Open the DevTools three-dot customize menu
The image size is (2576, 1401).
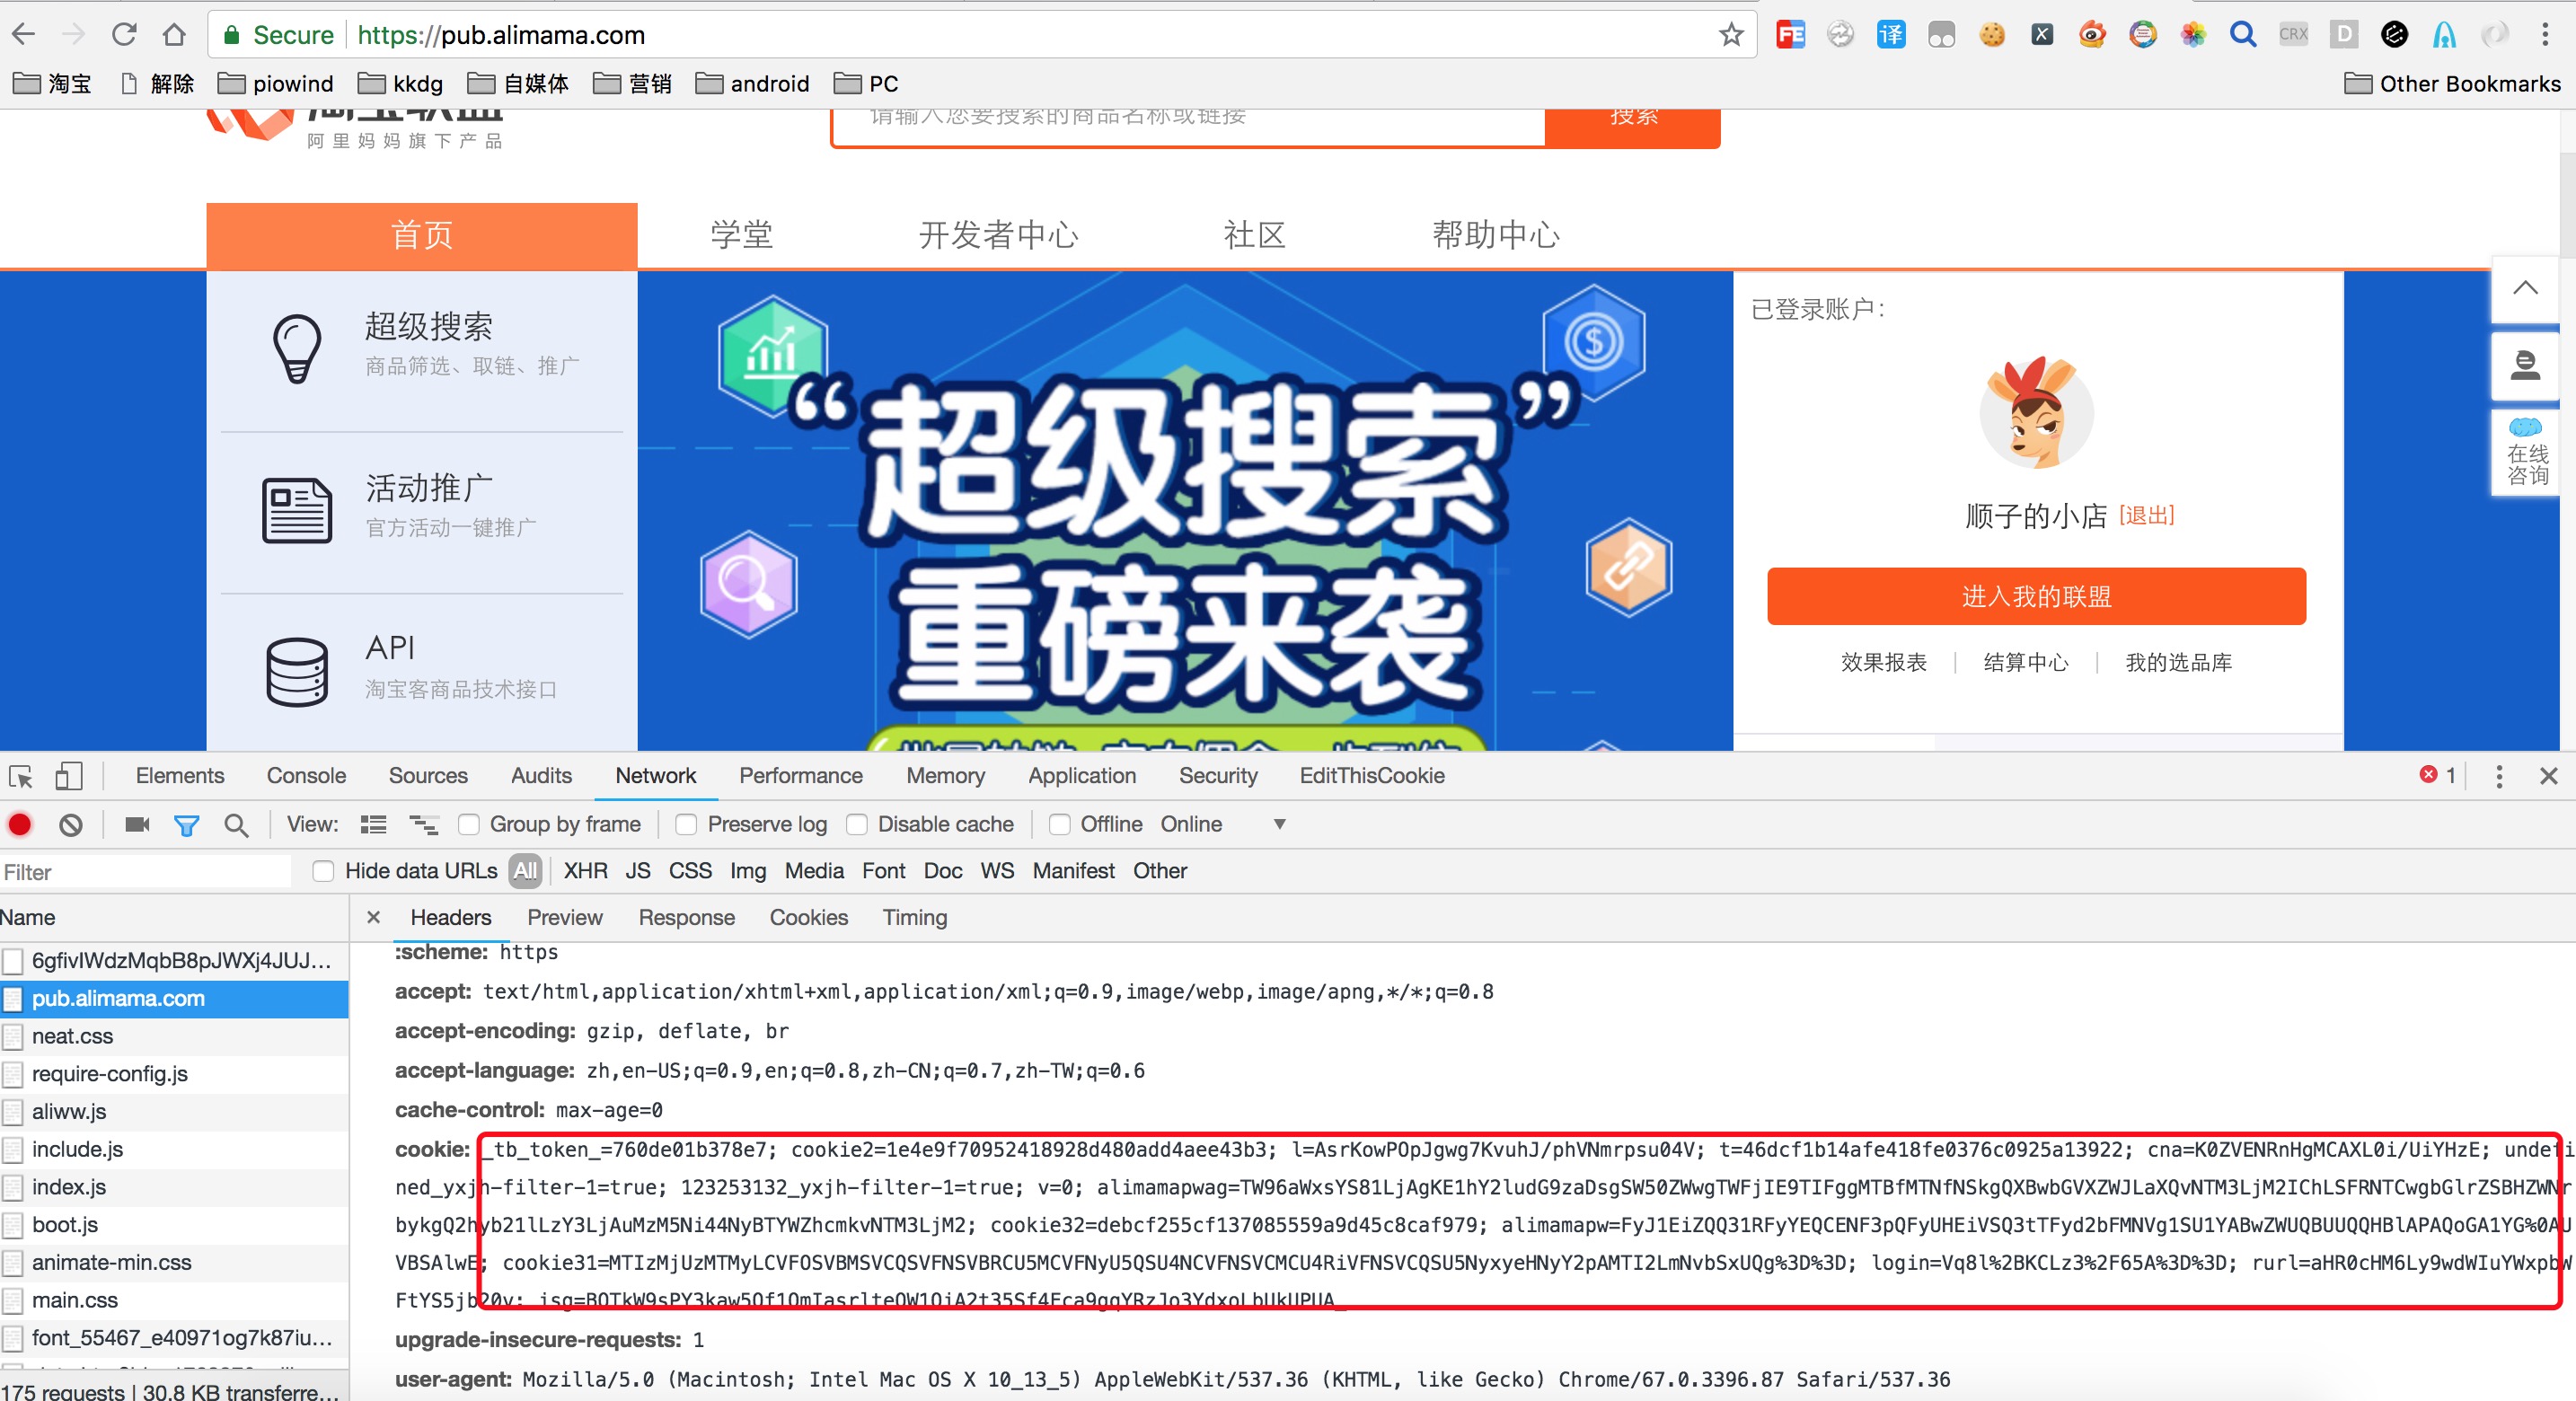(2498, 776)
